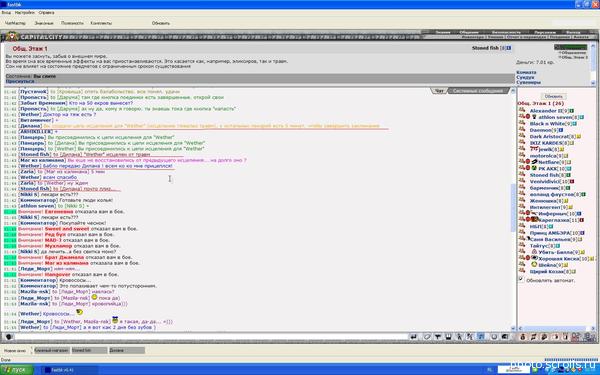The image size is (600, 375).
Task: Click the walking figure icon in the bottom toolbar
Action: coord(459,337)
